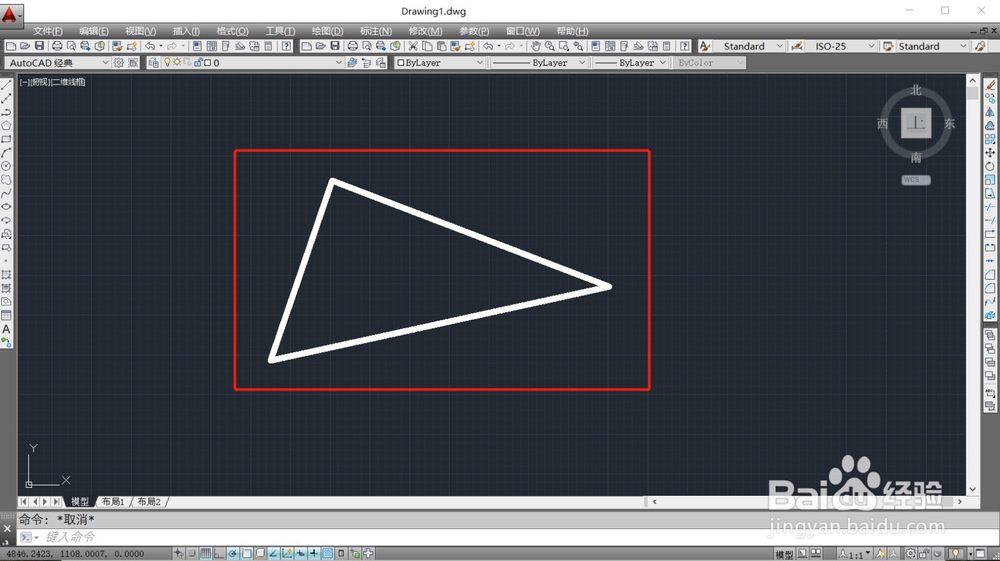Click the [-][俯视][二维线框] viewport label

point(52,82)
